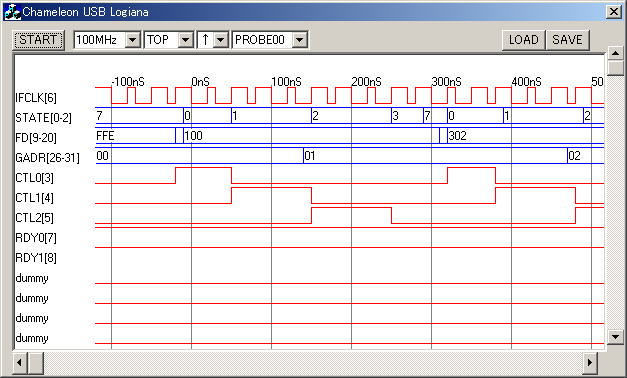
Task: Open the TOP trigger position dropdown
Action: pyautogui.click(x=186, y=40)
